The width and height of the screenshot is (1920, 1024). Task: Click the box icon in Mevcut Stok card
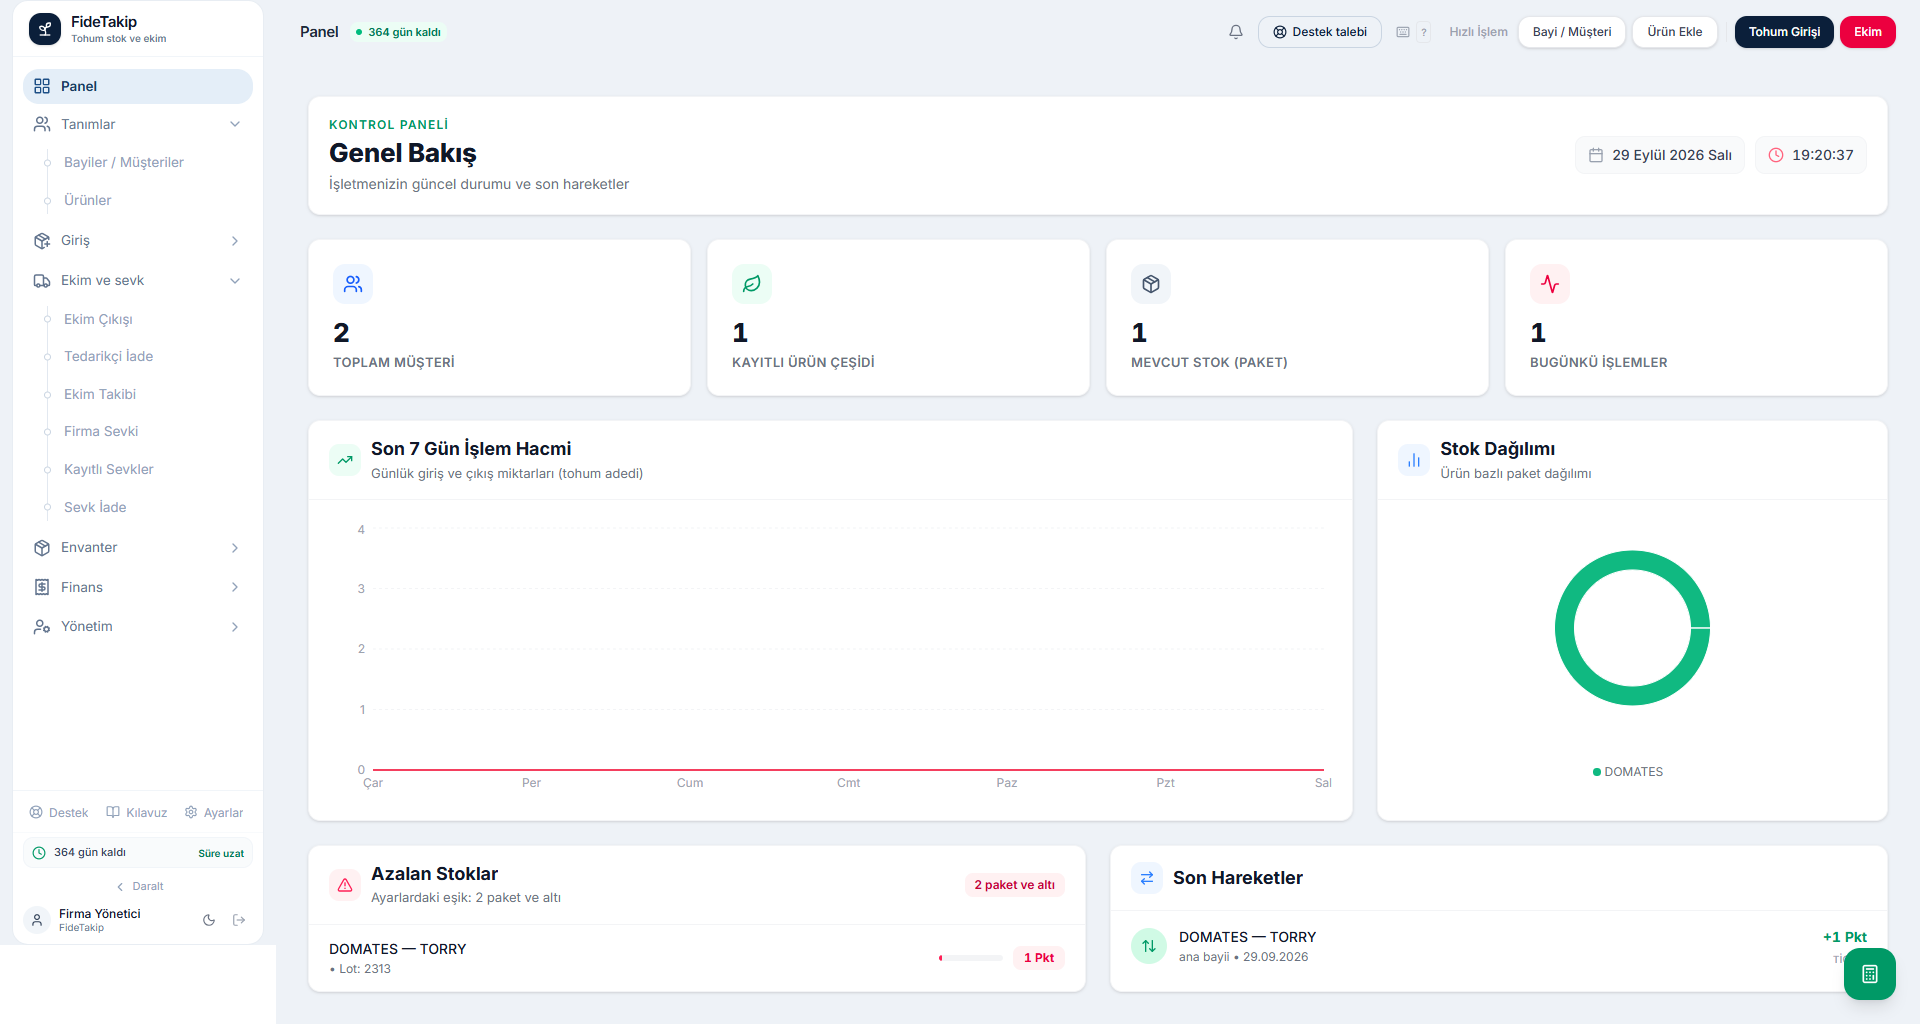click(x=1151, y=284)
